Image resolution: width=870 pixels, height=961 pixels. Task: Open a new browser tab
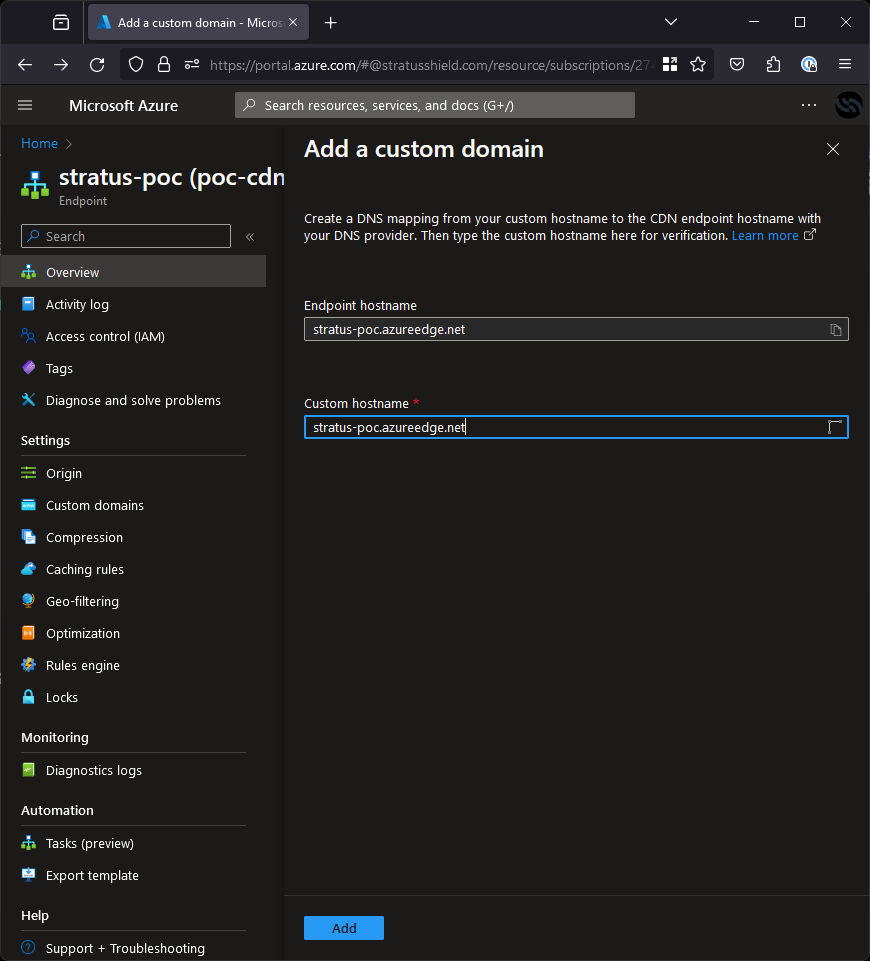tap(330, 23)
